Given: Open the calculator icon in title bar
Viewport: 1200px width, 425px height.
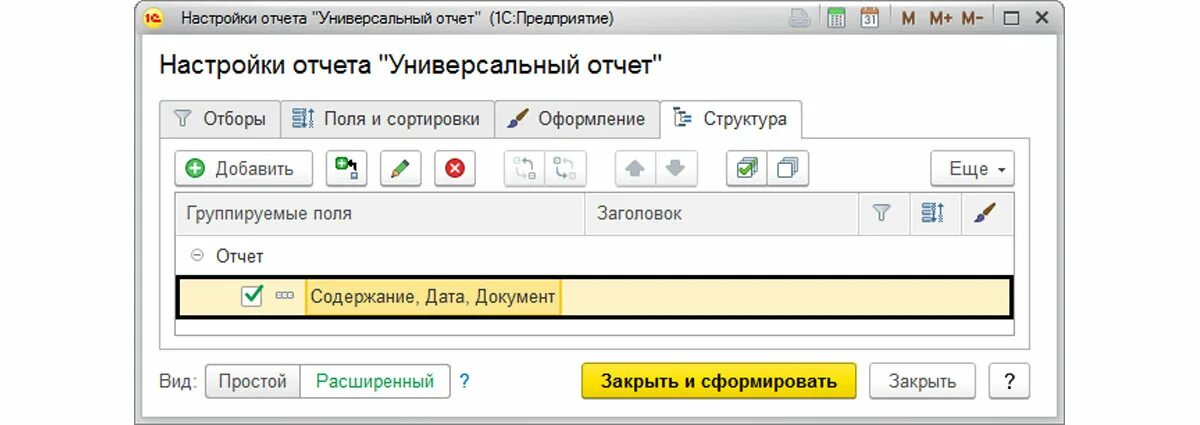Looking at the screenshot, I should pos(837,18).
